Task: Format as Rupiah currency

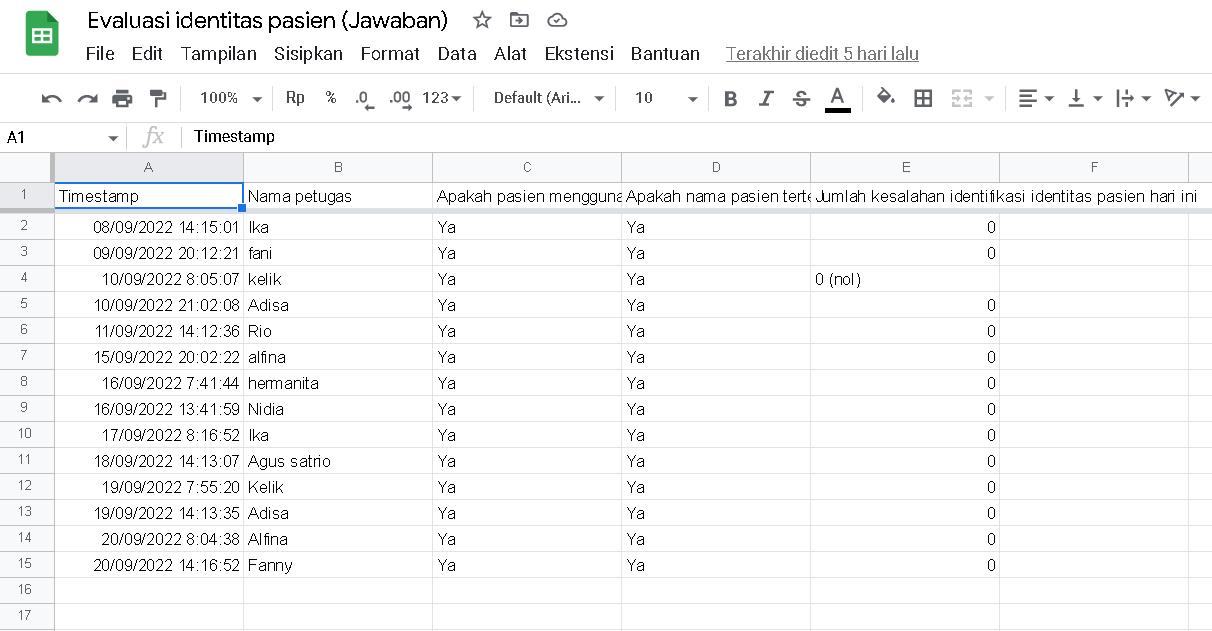Action: pyautogui.click(x=295, y=98)
